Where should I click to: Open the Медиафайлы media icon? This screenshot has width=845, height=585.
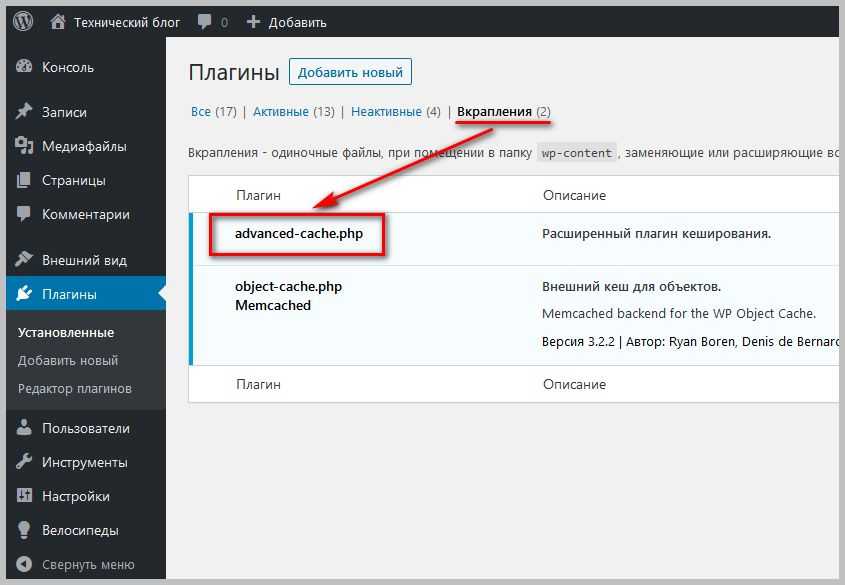[x=25, y=147]
